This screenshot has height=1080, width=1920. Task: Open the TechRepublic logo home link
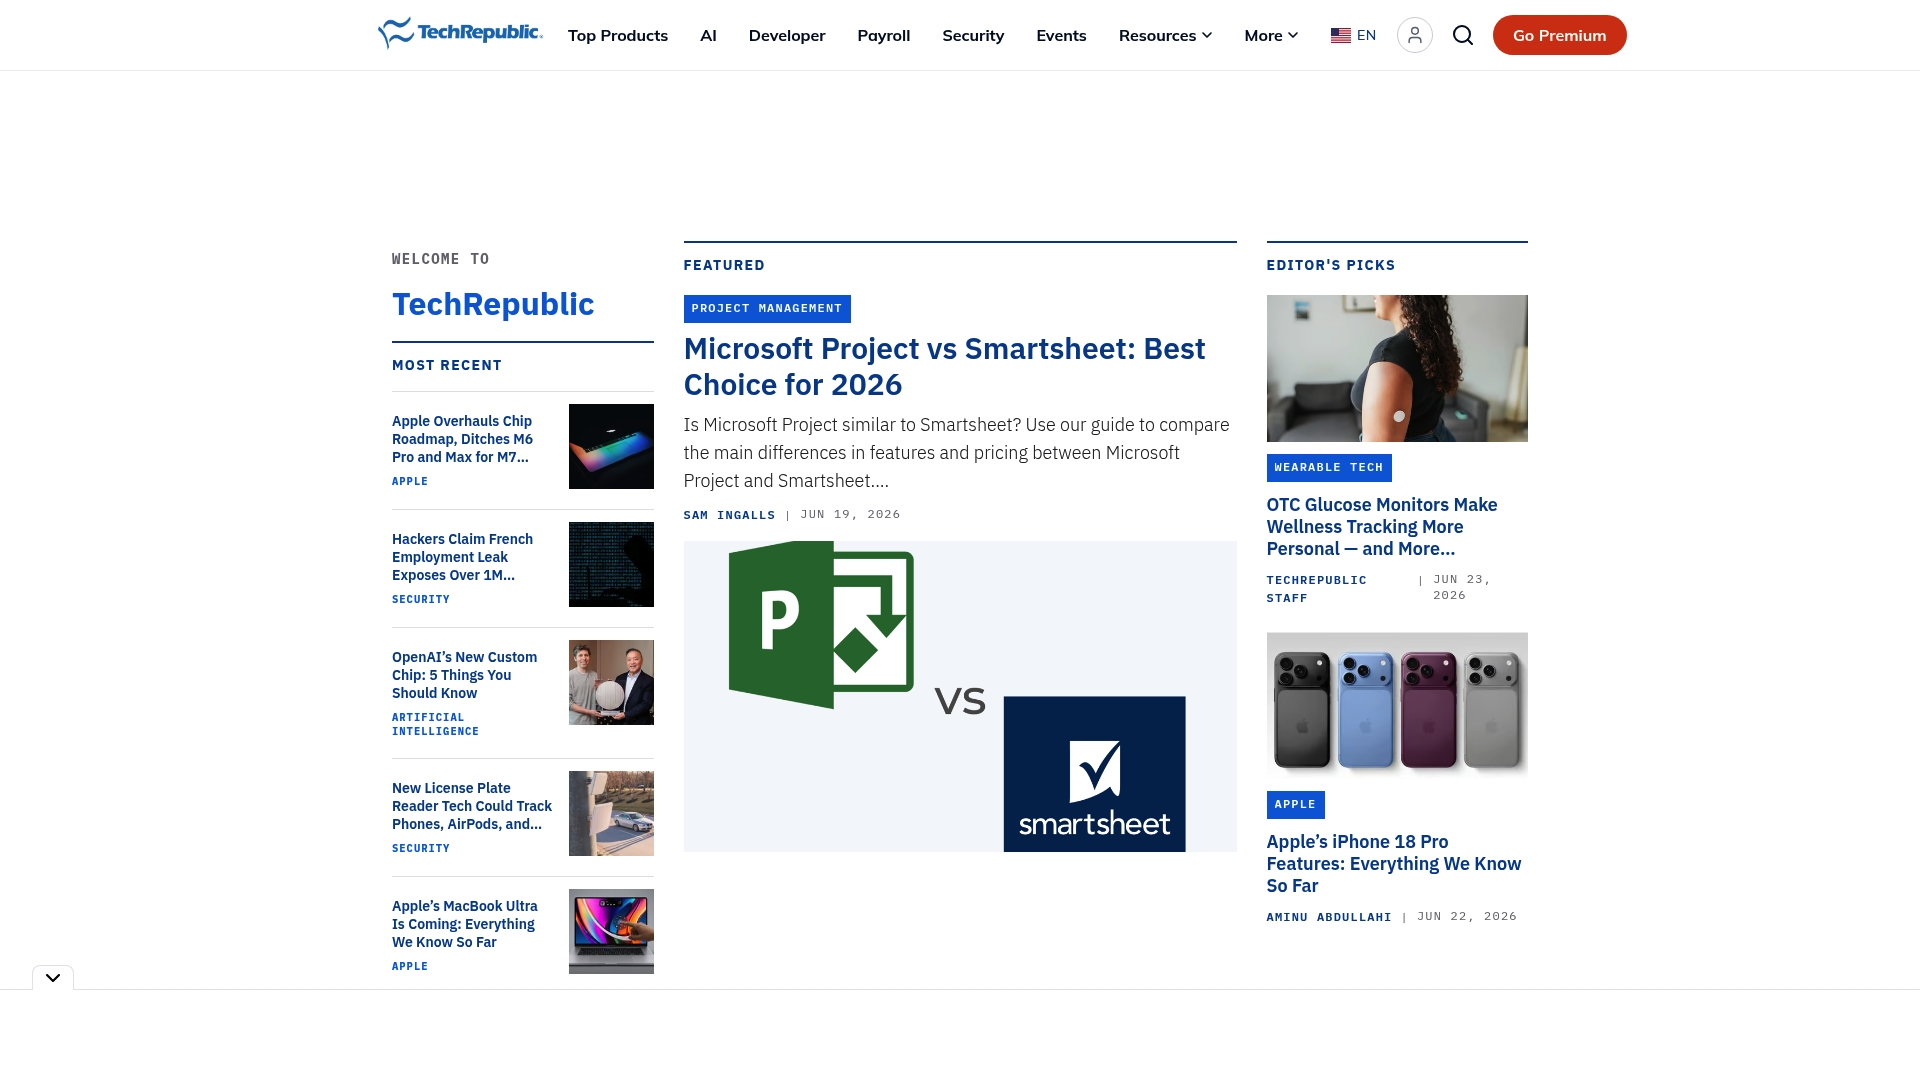point(460,34)
